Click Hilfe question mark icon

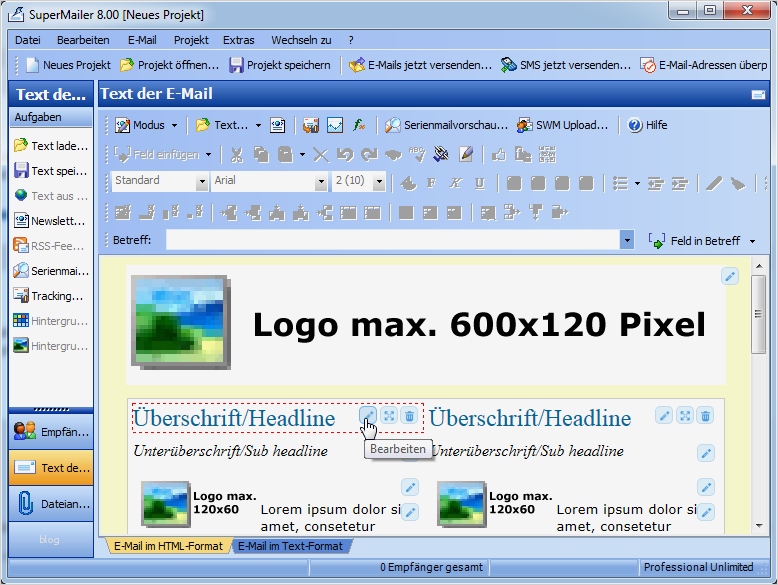635,125
